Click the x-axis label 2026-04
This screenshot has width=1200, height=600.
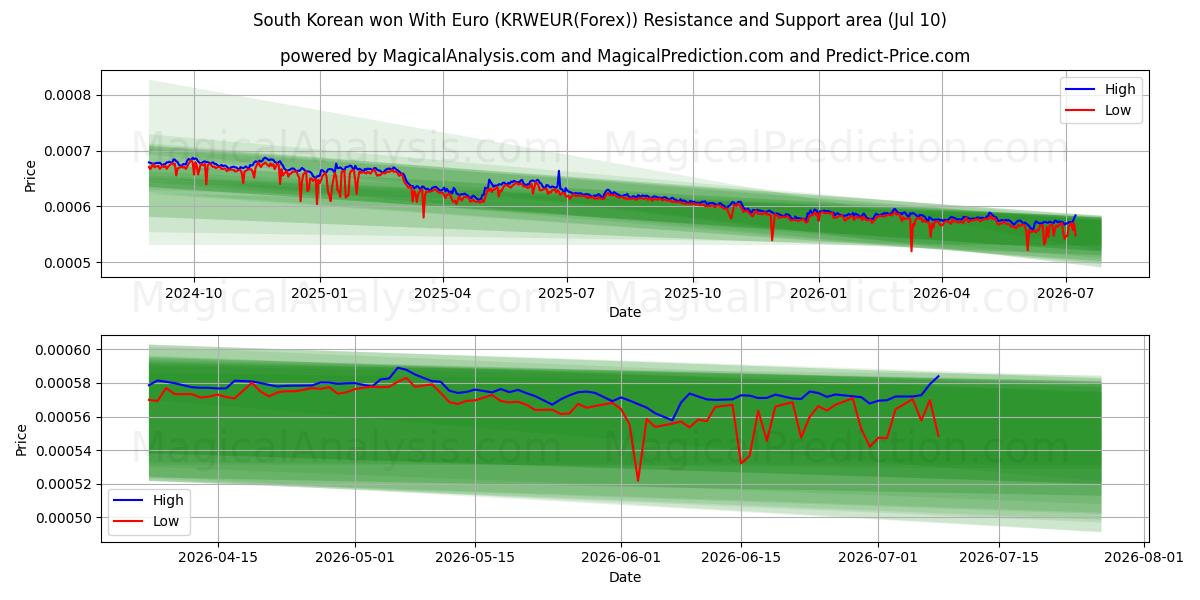(x=942, y=294)
